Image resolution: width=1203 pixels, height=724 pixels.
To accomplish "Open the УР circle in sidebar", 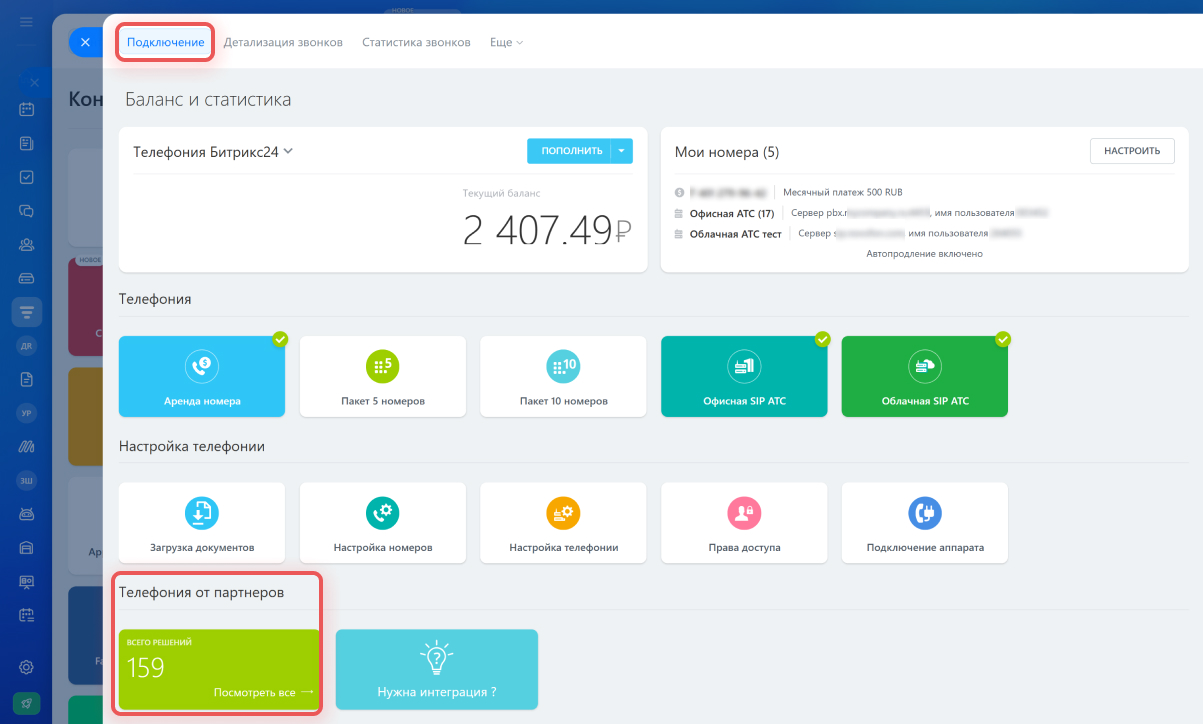I will point(27,413).
